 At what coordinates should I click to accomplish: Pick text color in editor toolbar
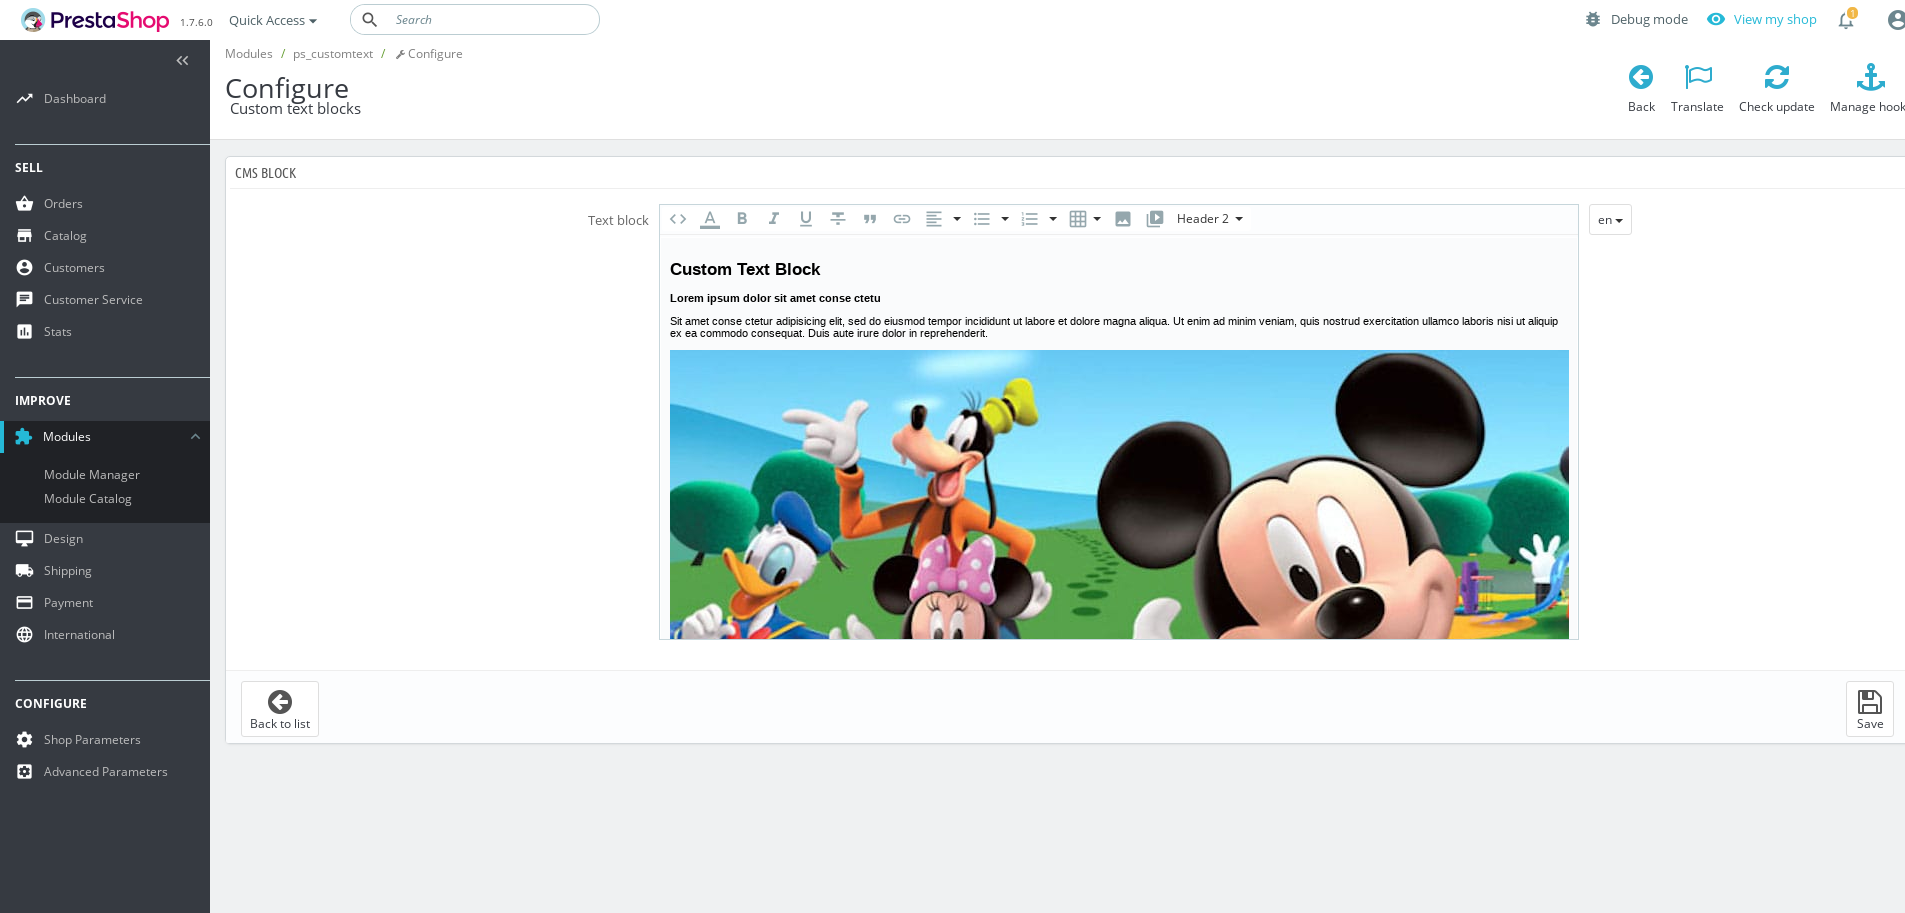(x=710, y=219)
